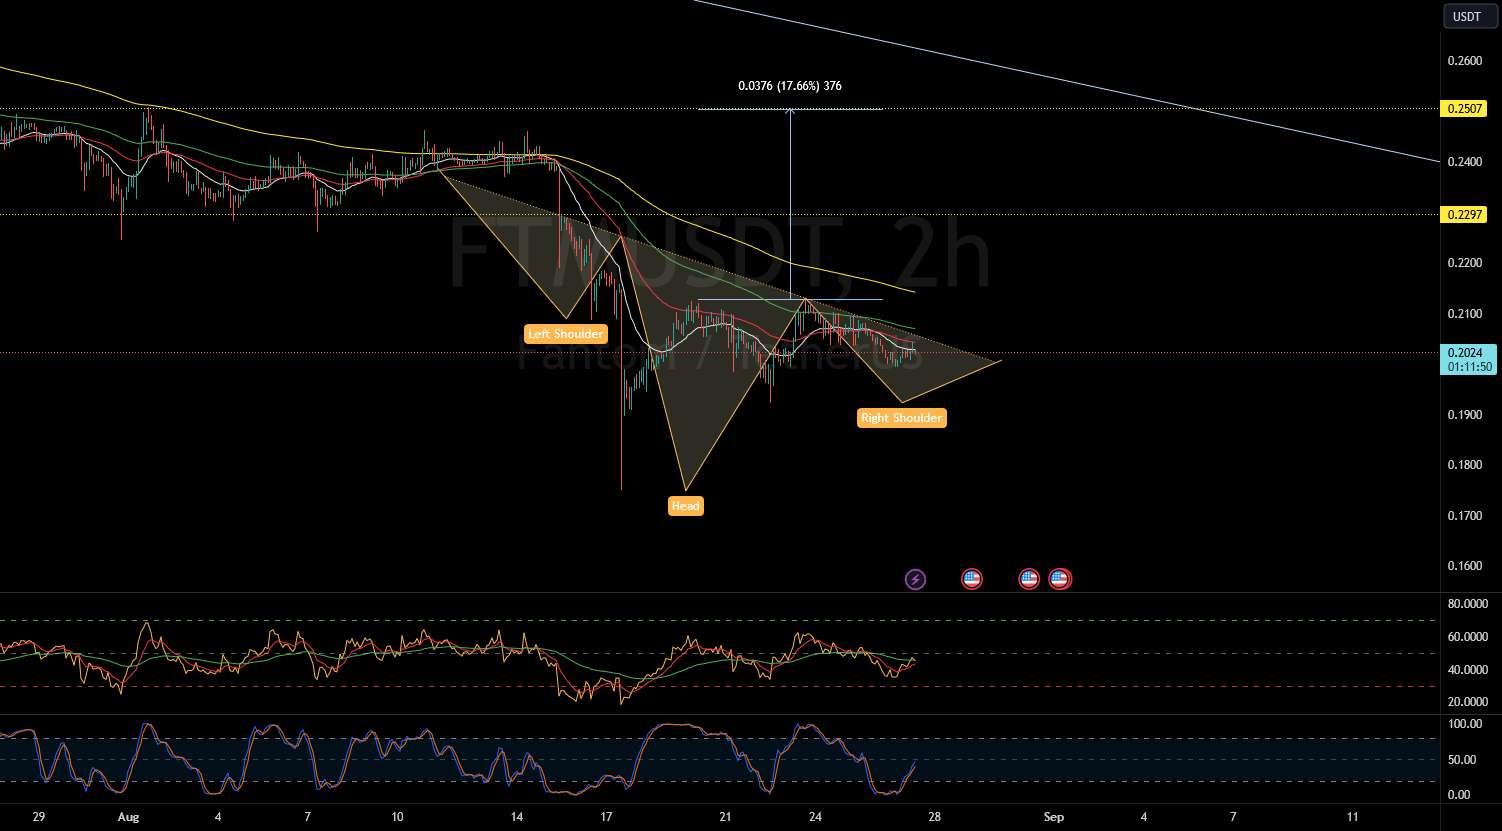Click the 100.00 stochastic axis value
Viewport: 1502px width, 831px height.
click(1464, 723)
